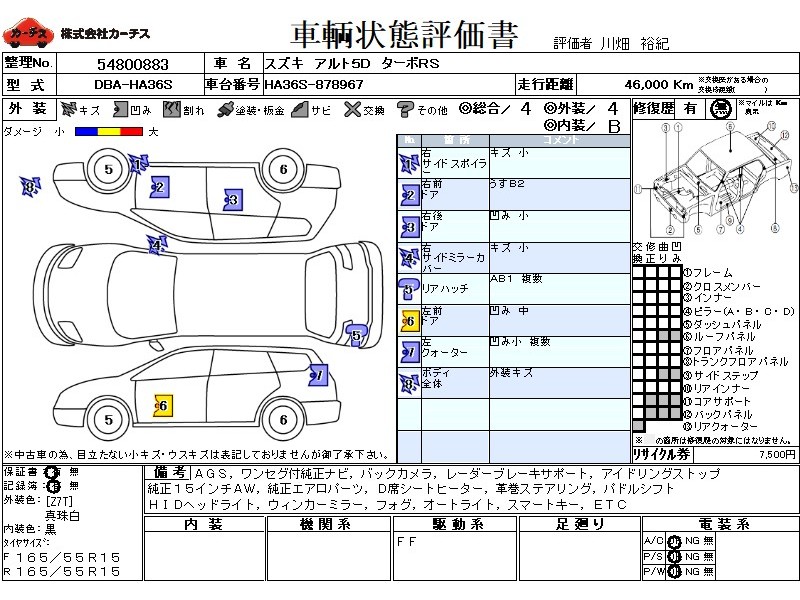The width and height of the screenshot is (800, 600).
Task: Click the キズ scratch legend icon
Action: click(x=69, y=109)
